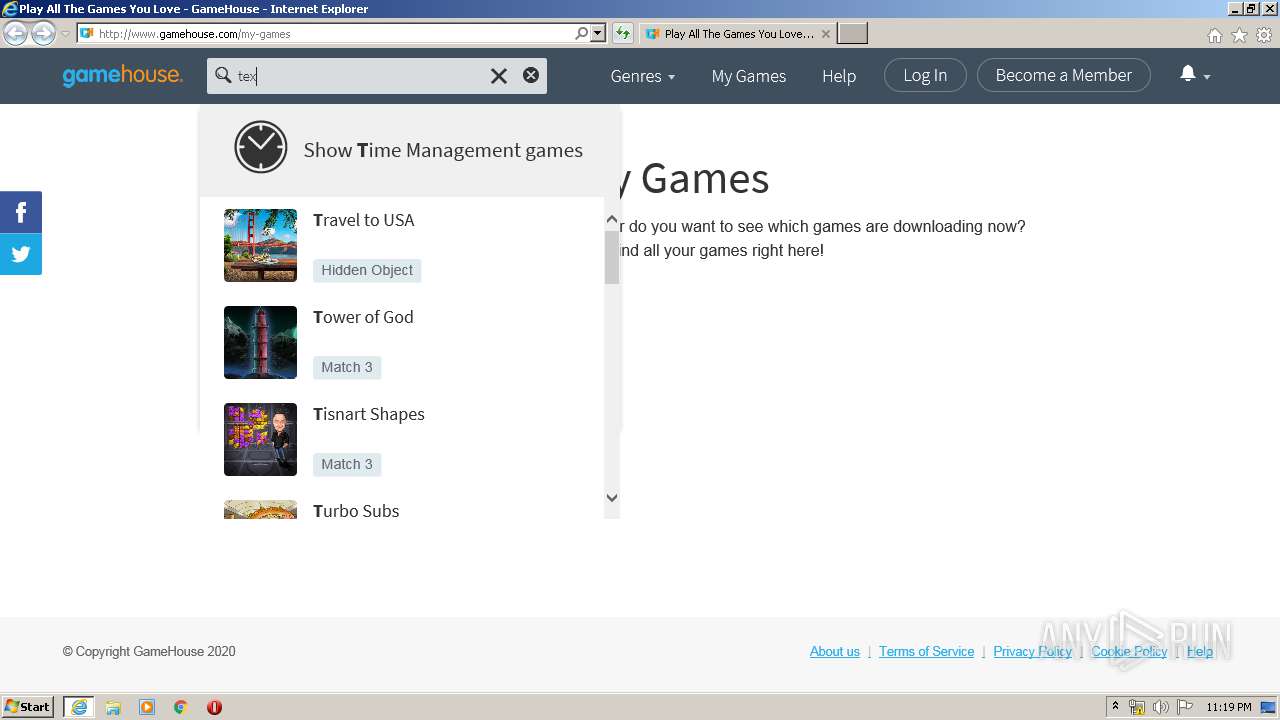Show hidden tray icons arrow

click(x=1115, y=707)
